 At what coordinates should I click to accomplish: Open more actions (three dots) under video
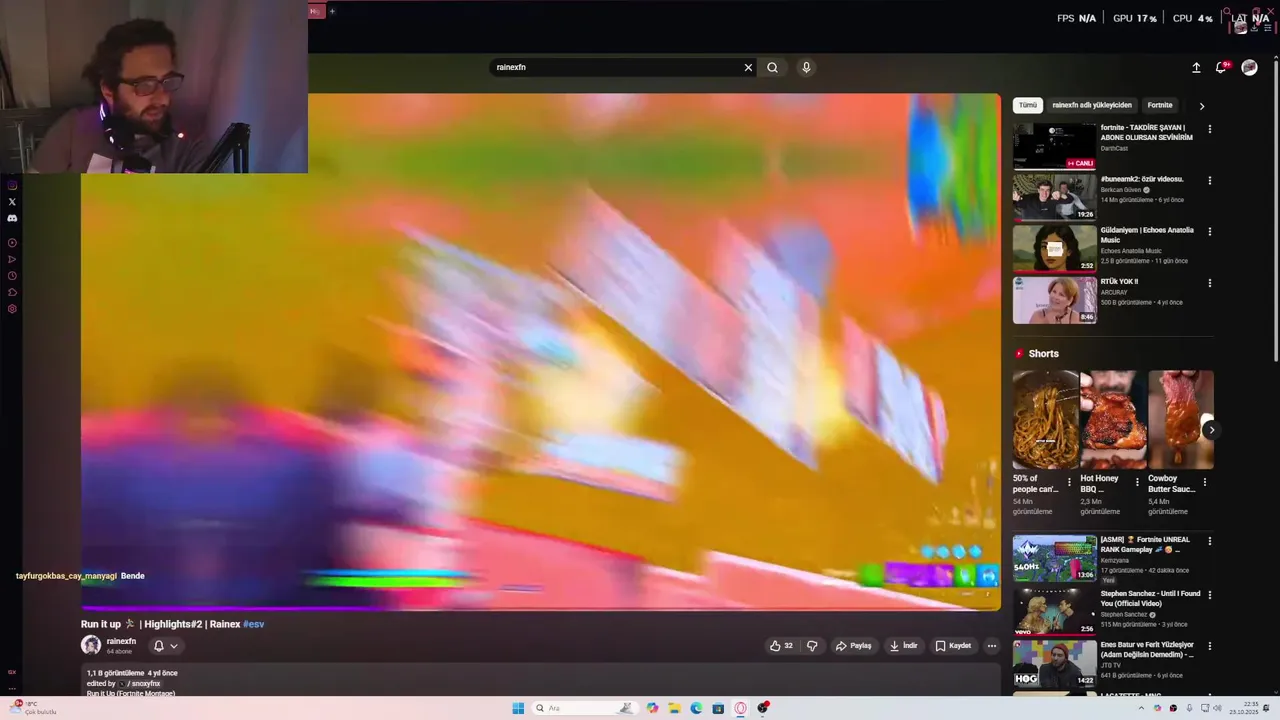992,646
